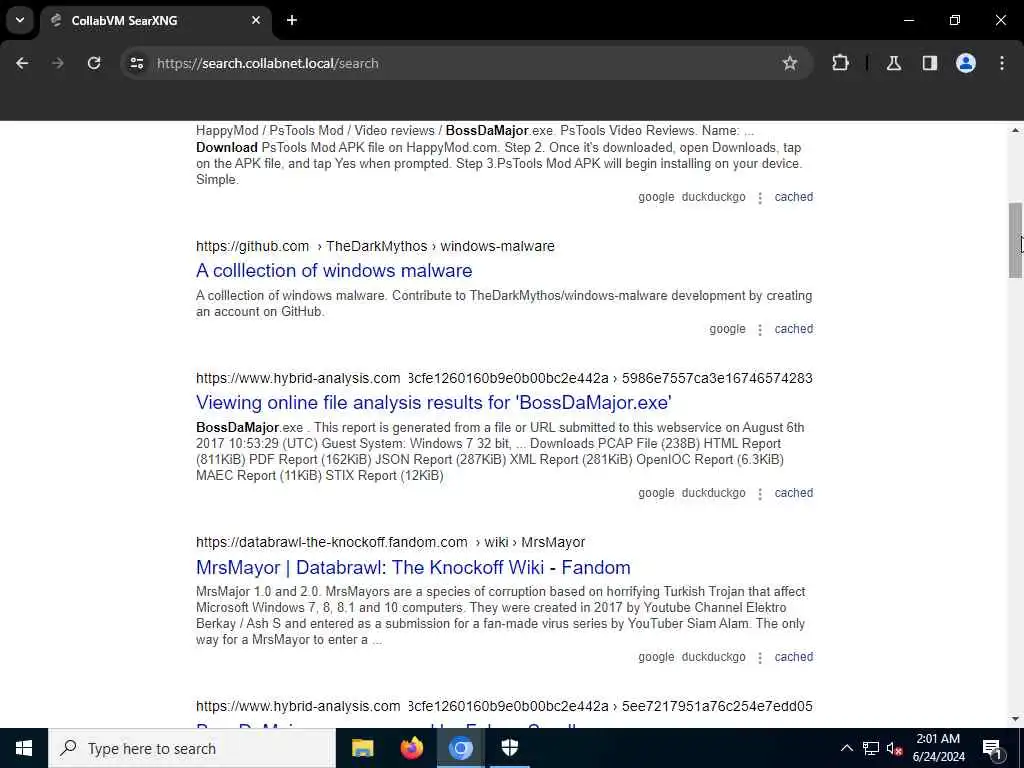Viewport: 1024px width, 768px height.
Task: Click google engine label under HappyMod result
Action: point(656,197)
